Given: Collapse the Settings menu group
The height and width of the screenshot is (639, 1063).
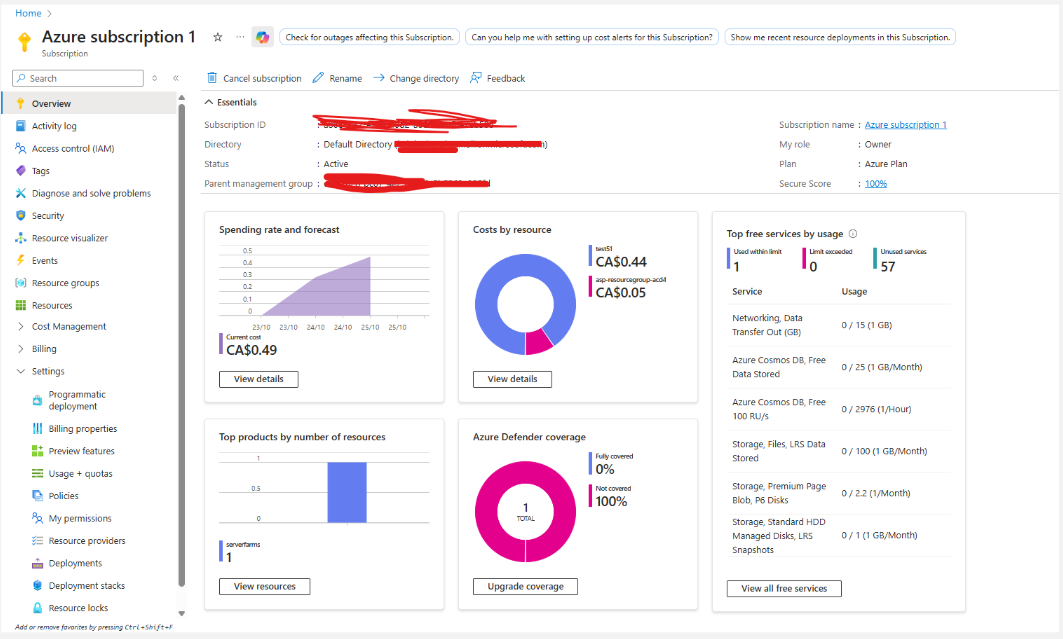Looking at the screenshot, I should pyautogui.click(x=21, y=371).
